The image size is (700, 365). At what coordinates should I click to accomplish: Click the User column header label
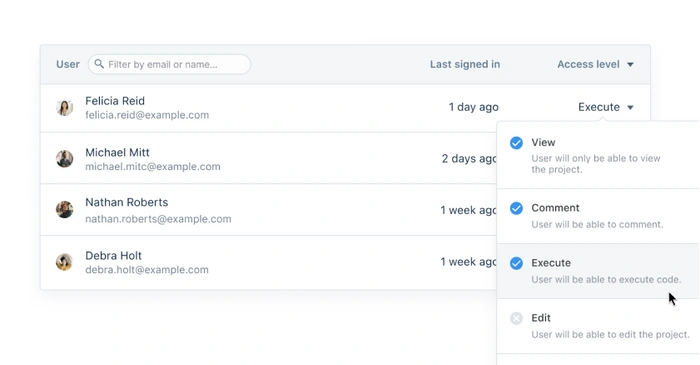[68, 64]
